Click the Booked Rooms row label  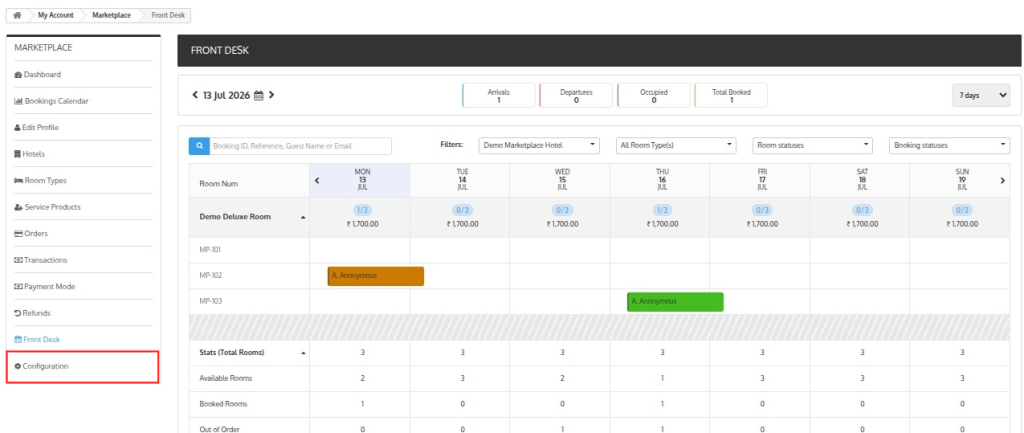(x=223, y=404)
